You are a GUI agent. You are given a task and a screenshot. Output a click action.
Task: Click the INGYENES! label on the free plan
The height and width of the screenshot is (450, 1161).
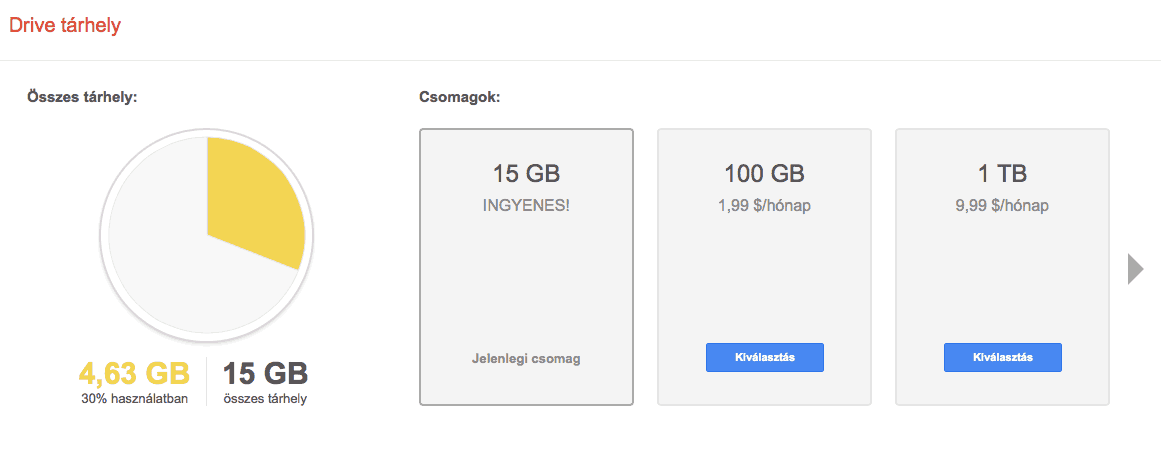[526, 206]
